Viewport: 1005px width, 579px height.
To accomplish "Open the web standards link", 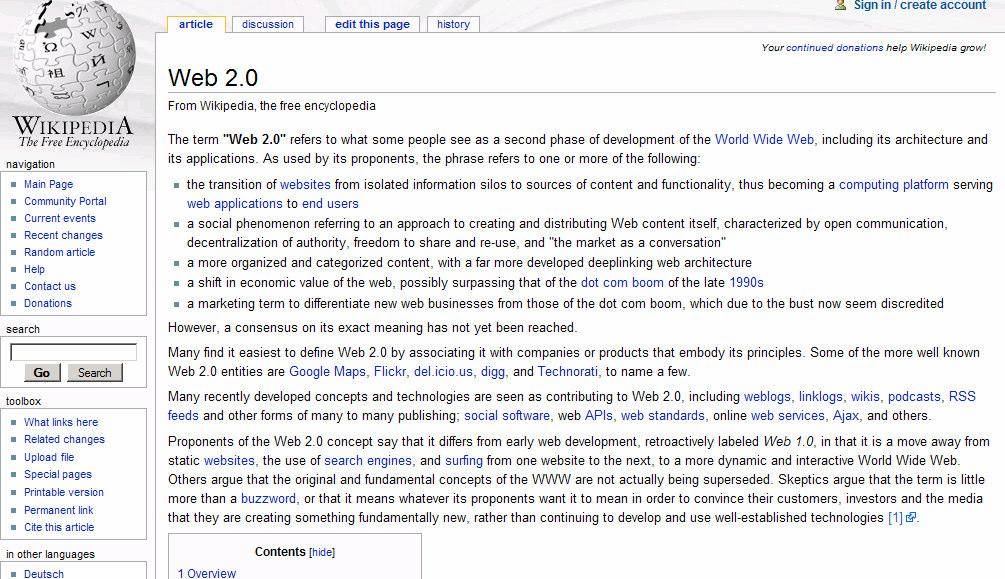I will (x=663, y=415).
